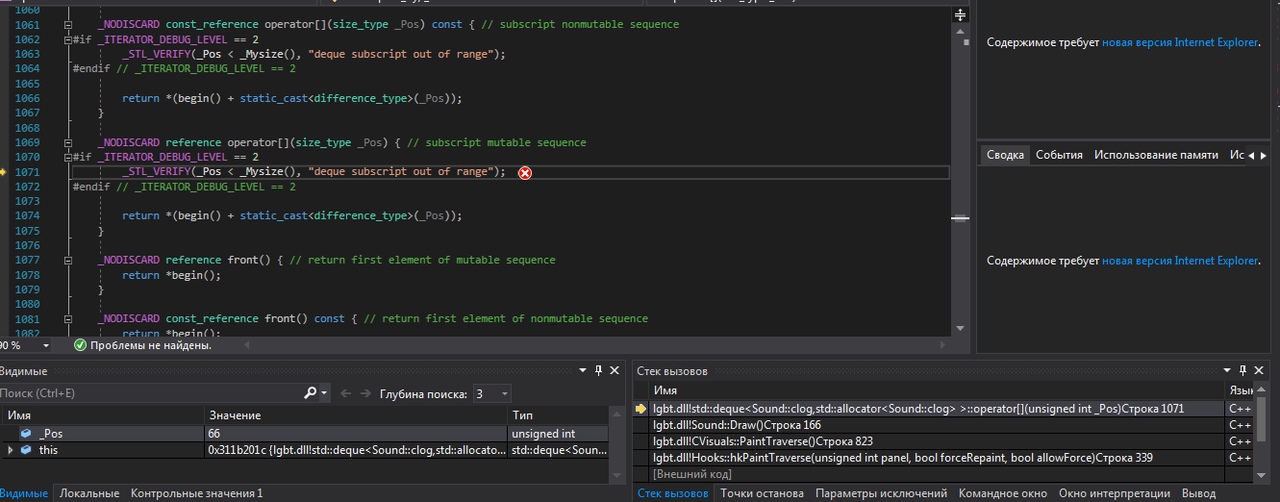This screenshot has height=502, width=1280.
Task: Expand the 'this' variable tree node
Action: pos(10,451)
